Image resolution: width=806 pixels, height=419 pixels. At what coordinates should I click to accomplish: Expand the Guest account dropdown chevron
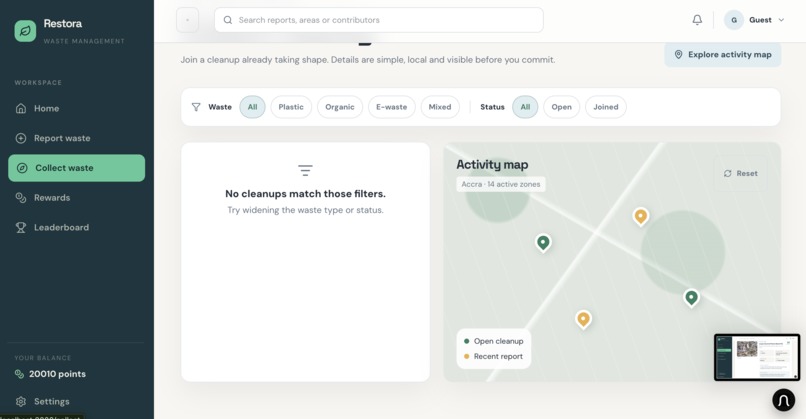[781, 20]
